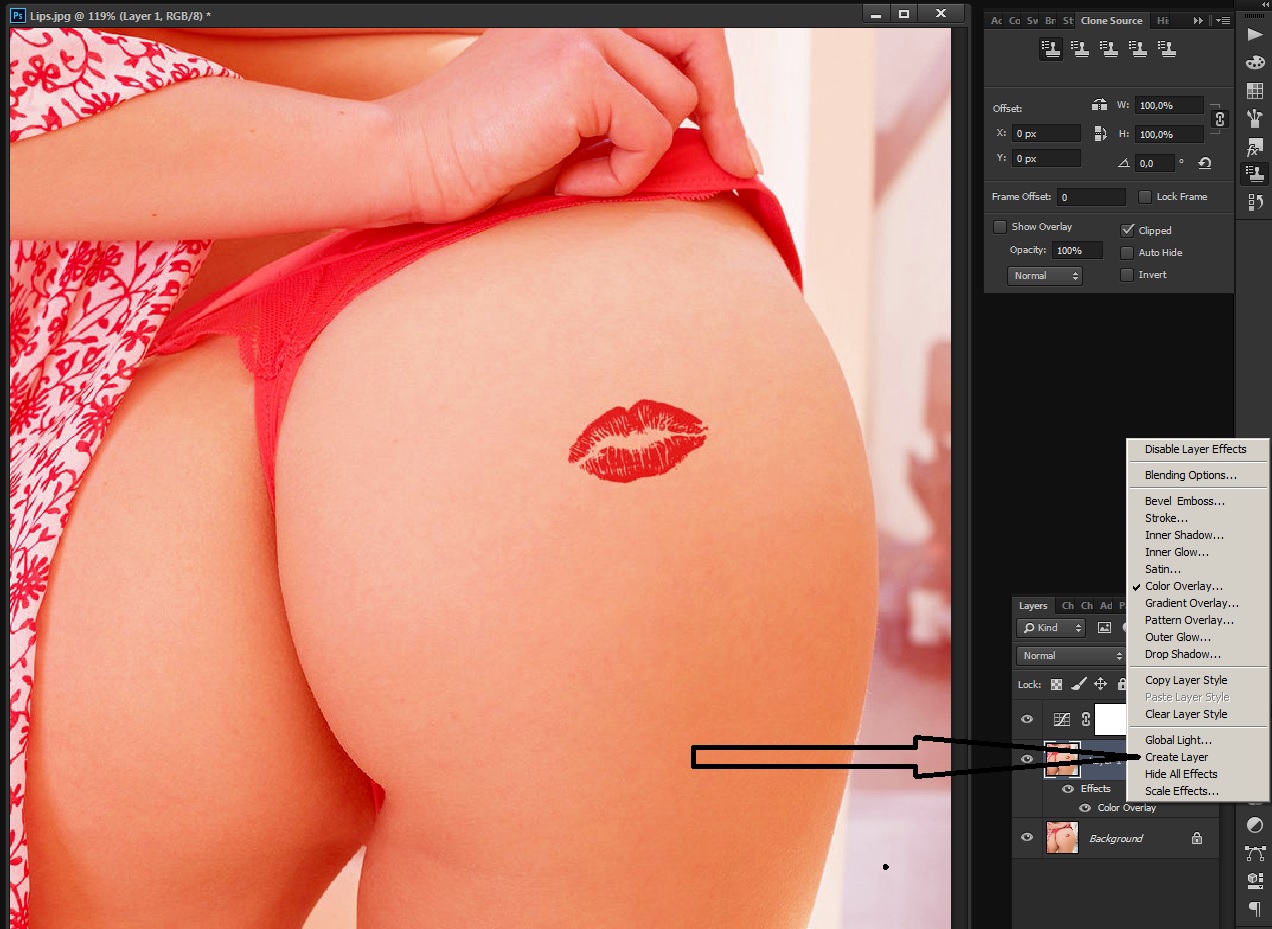This screenshot has height=929, width=1272.
Task: Click the Frame Offset input field
Action: (x=1092, y=197)
